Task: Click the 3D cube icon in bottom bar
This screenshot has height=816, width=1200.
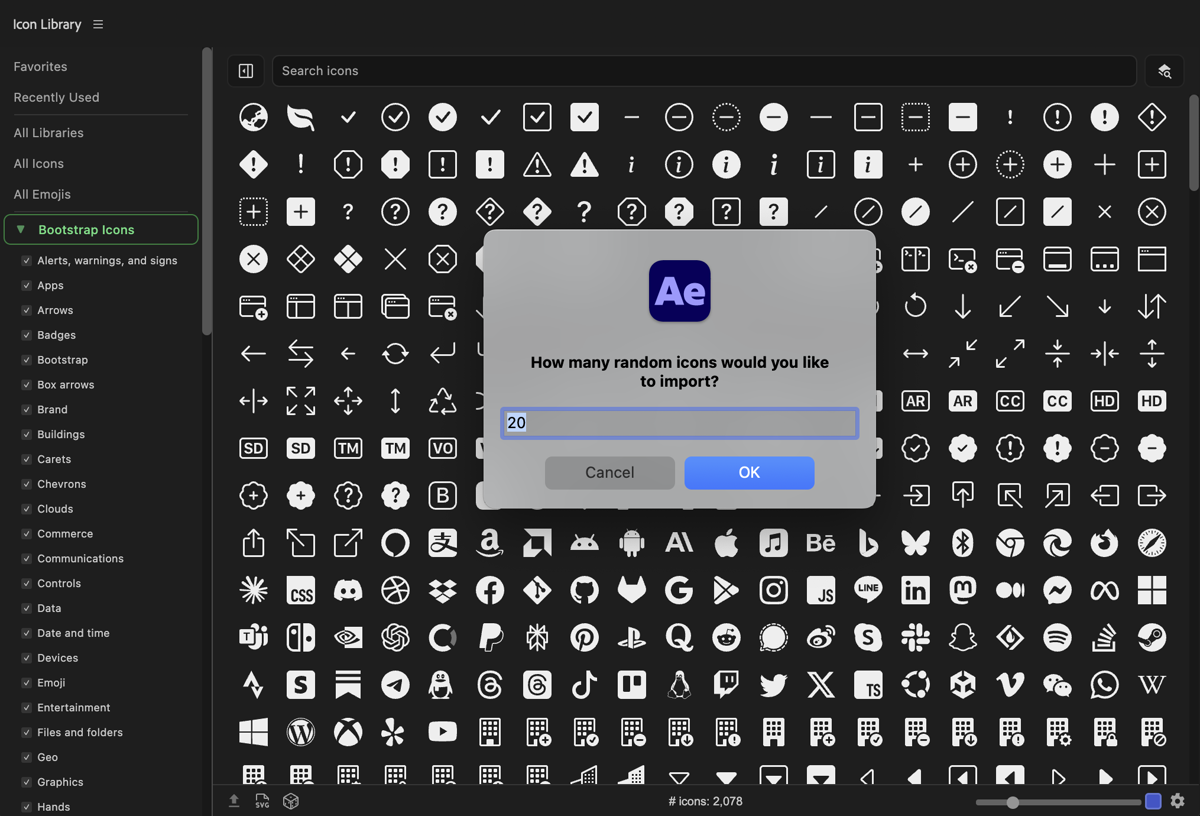Action: point(291,801)
